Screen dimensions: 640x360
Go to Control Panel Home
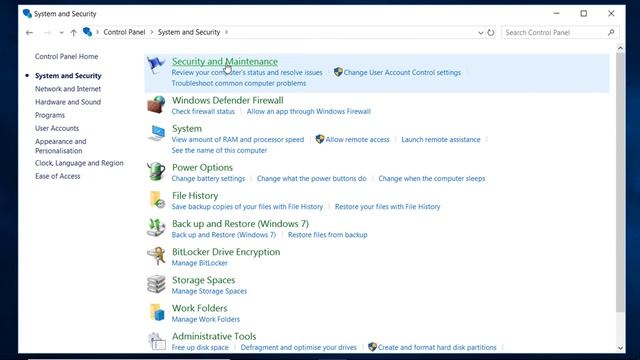[x=67, y=56]
